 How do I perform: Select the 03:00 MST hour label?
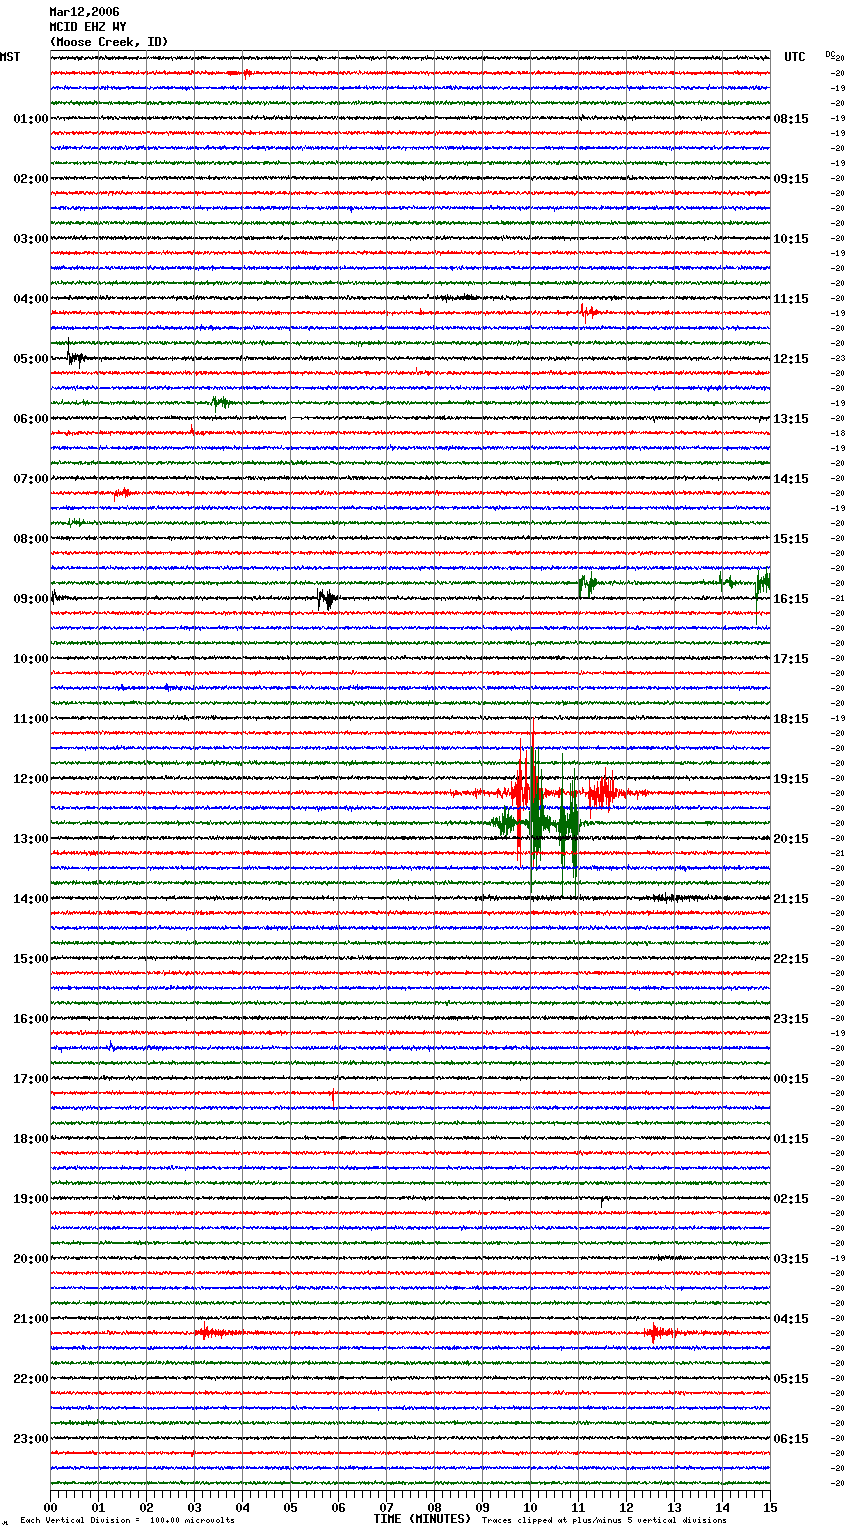[31, 239]
